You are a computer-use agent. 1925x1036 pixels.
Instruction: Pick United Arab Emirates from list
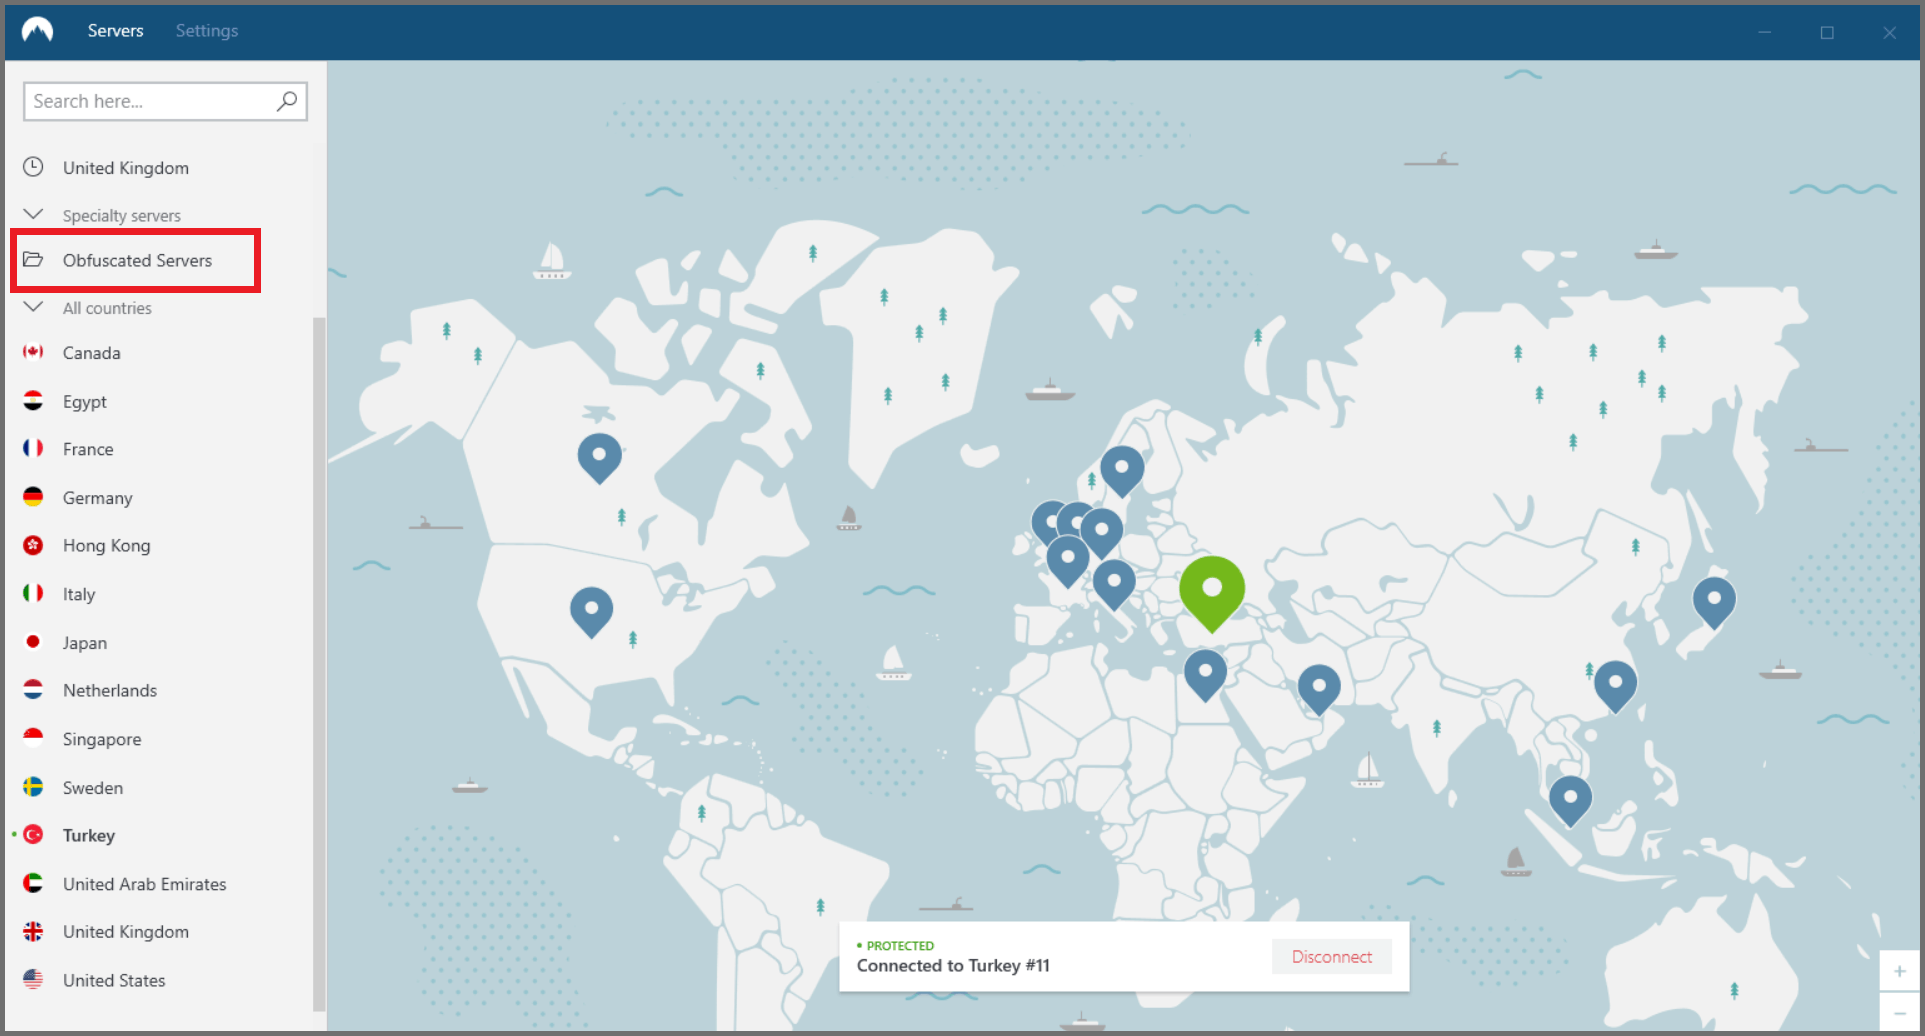(x=144, y=884)
